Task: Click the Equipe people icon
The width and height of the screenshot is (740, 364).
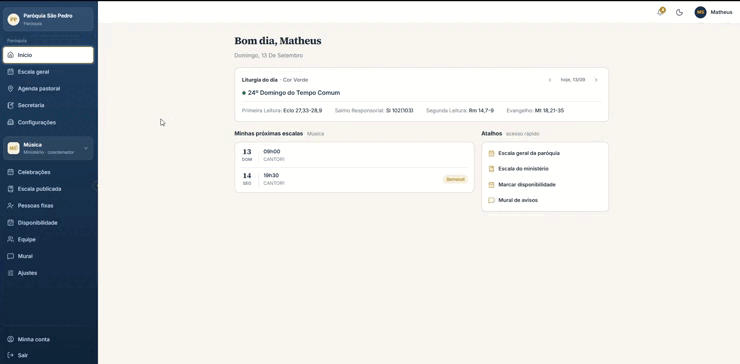Action: pos(10,239)
